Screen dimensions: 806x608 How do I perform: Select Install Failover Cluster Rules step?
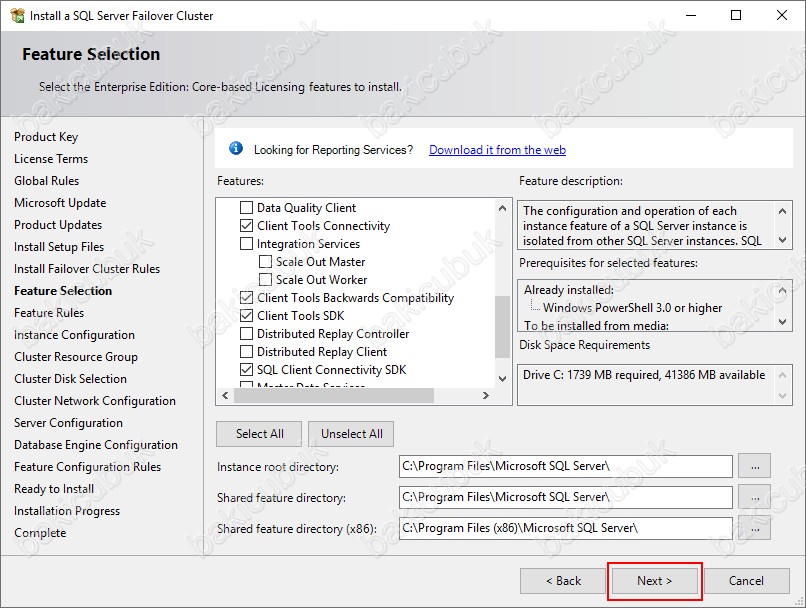click(x=87, y=269)
